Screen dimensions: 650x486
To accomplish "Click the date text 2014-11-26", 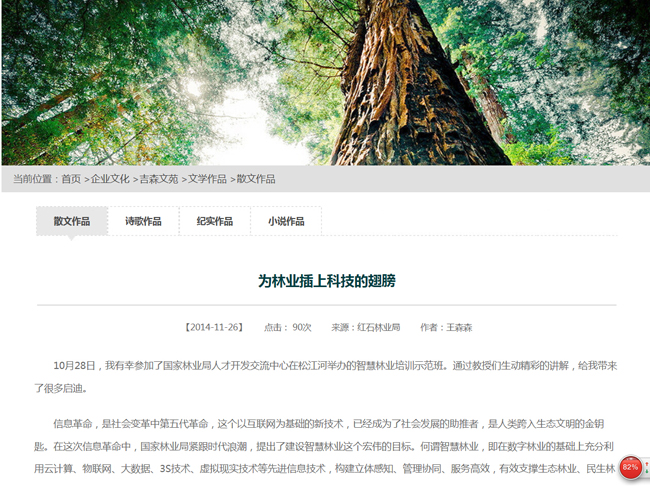I will click(x=214, y=327).
